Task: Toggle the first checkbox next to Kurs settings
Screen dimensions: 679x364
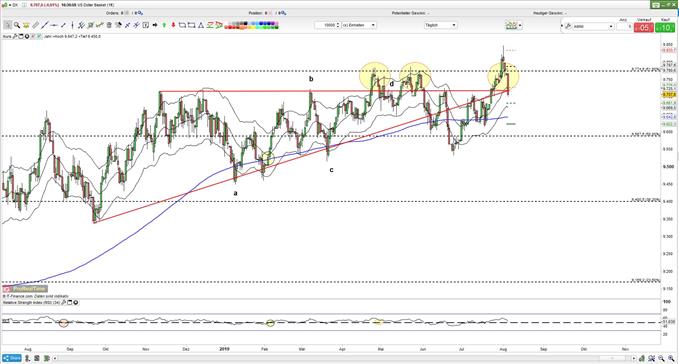Action: [33, 36]
